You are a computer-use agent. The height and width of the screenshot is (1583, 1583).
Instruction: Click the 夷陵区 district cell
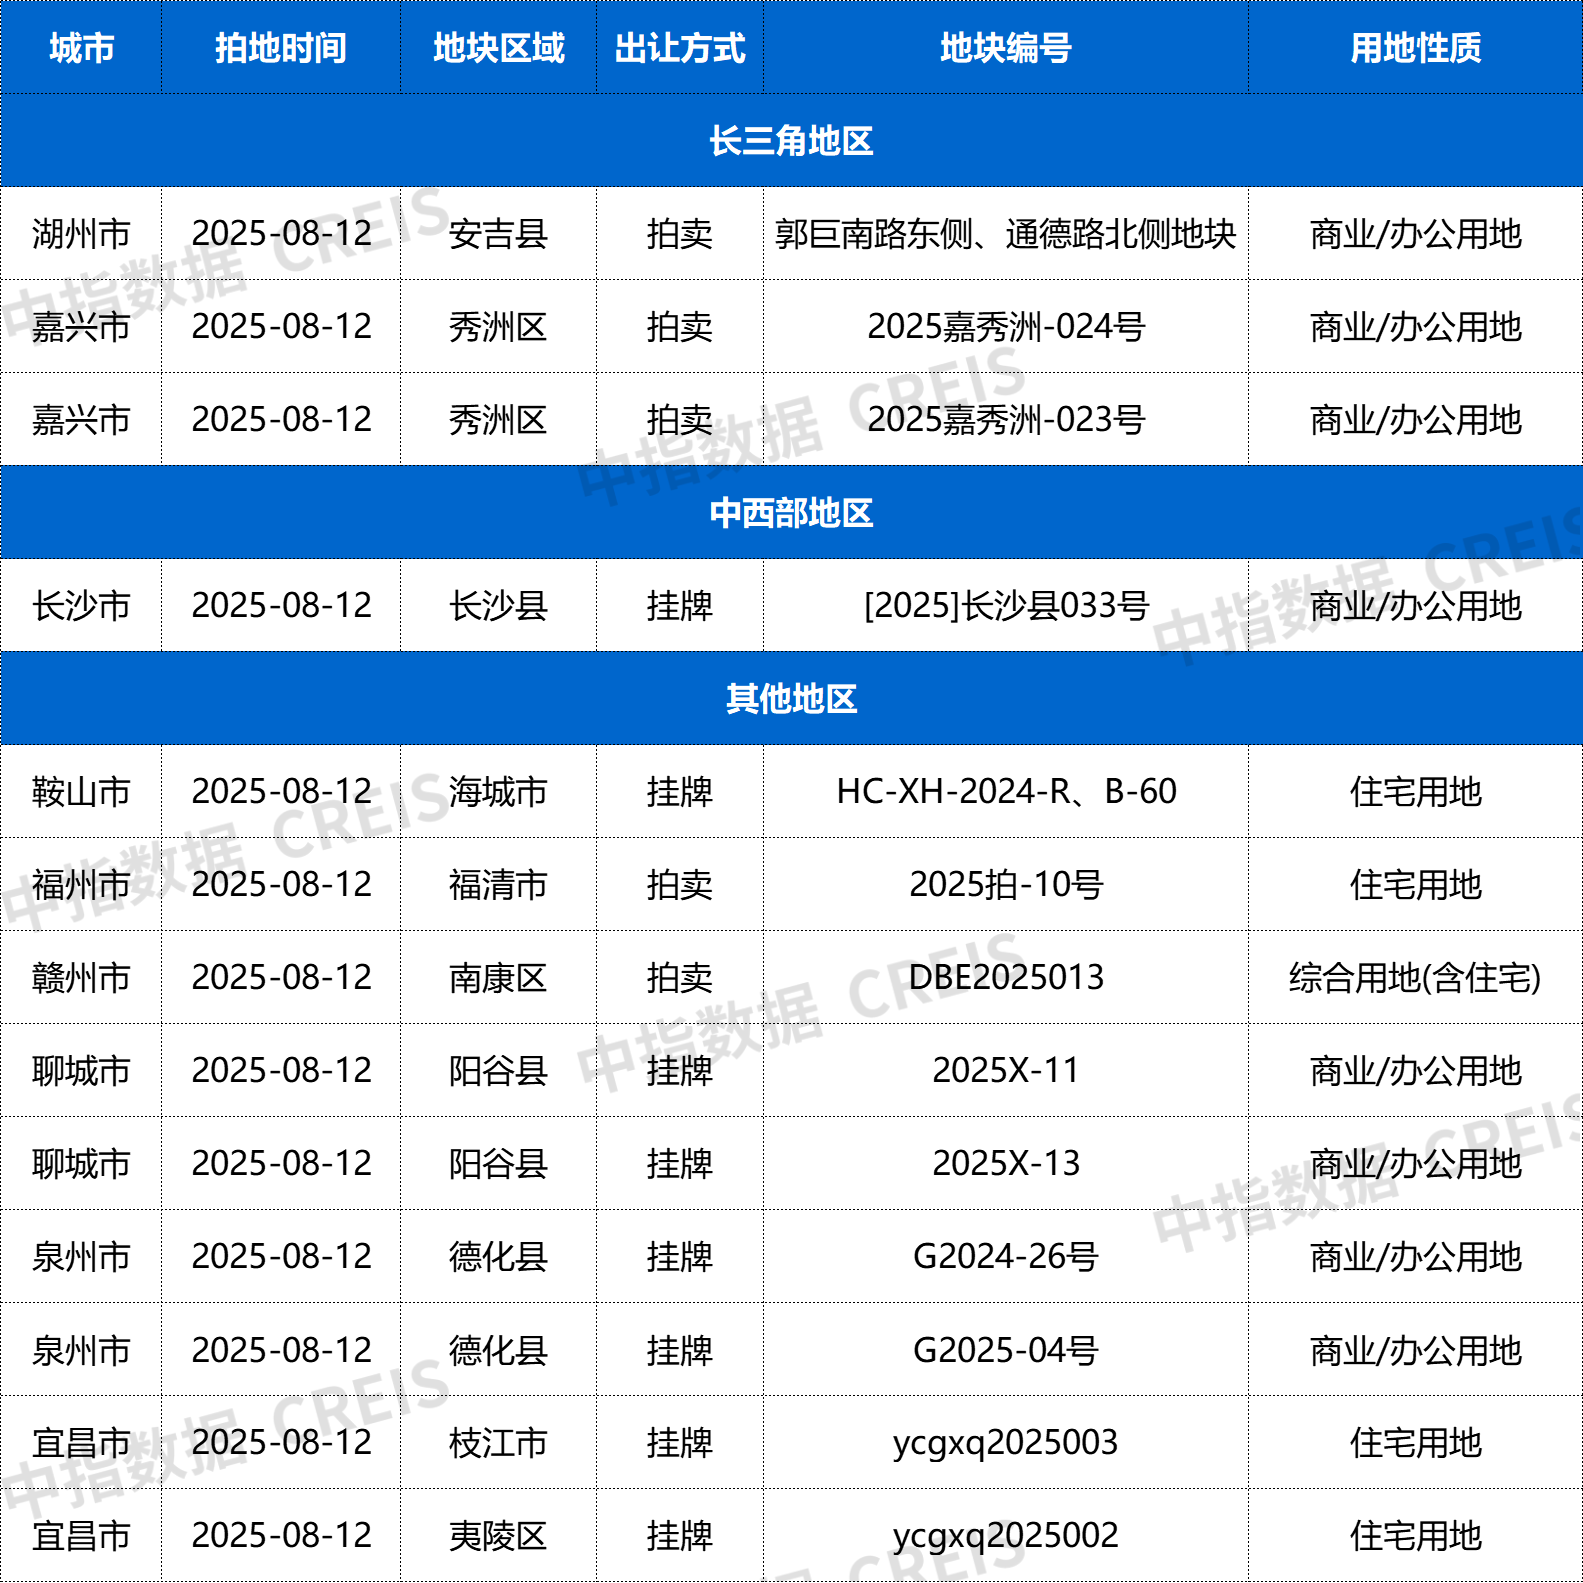498,1536
